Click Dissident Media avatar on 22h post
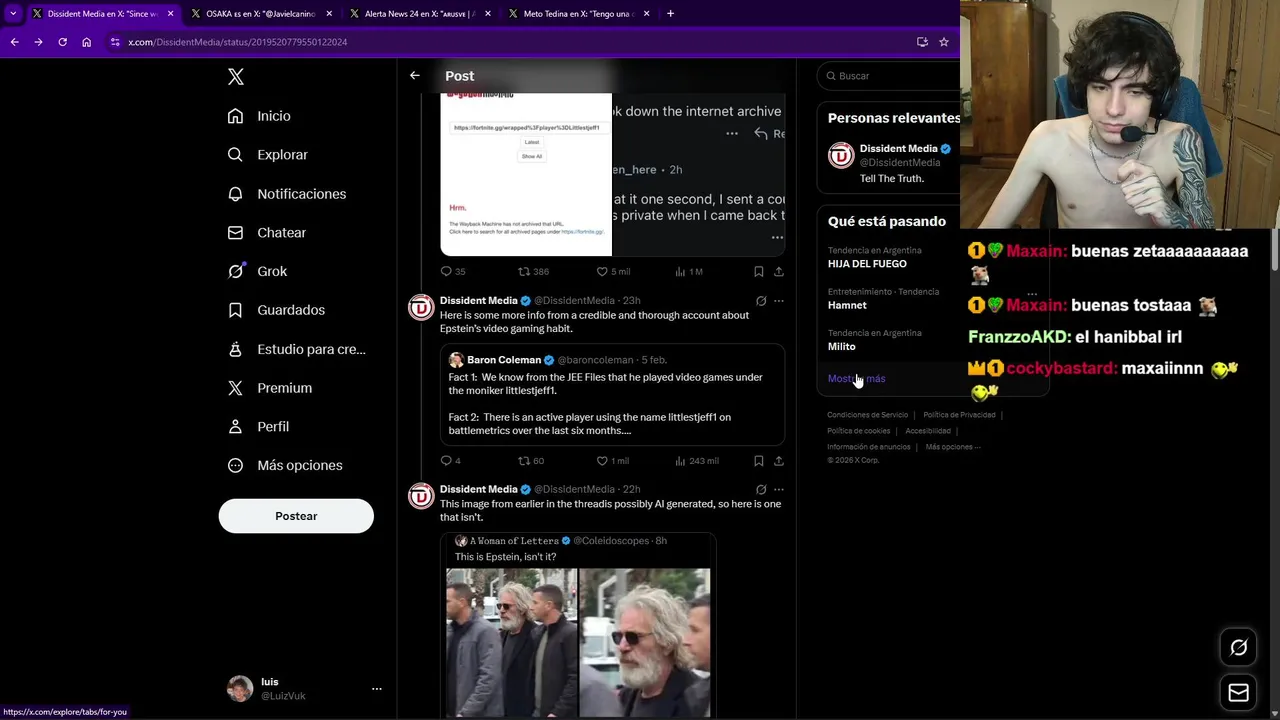Viewport: 1280px width, 720px height. click(421, 496)
